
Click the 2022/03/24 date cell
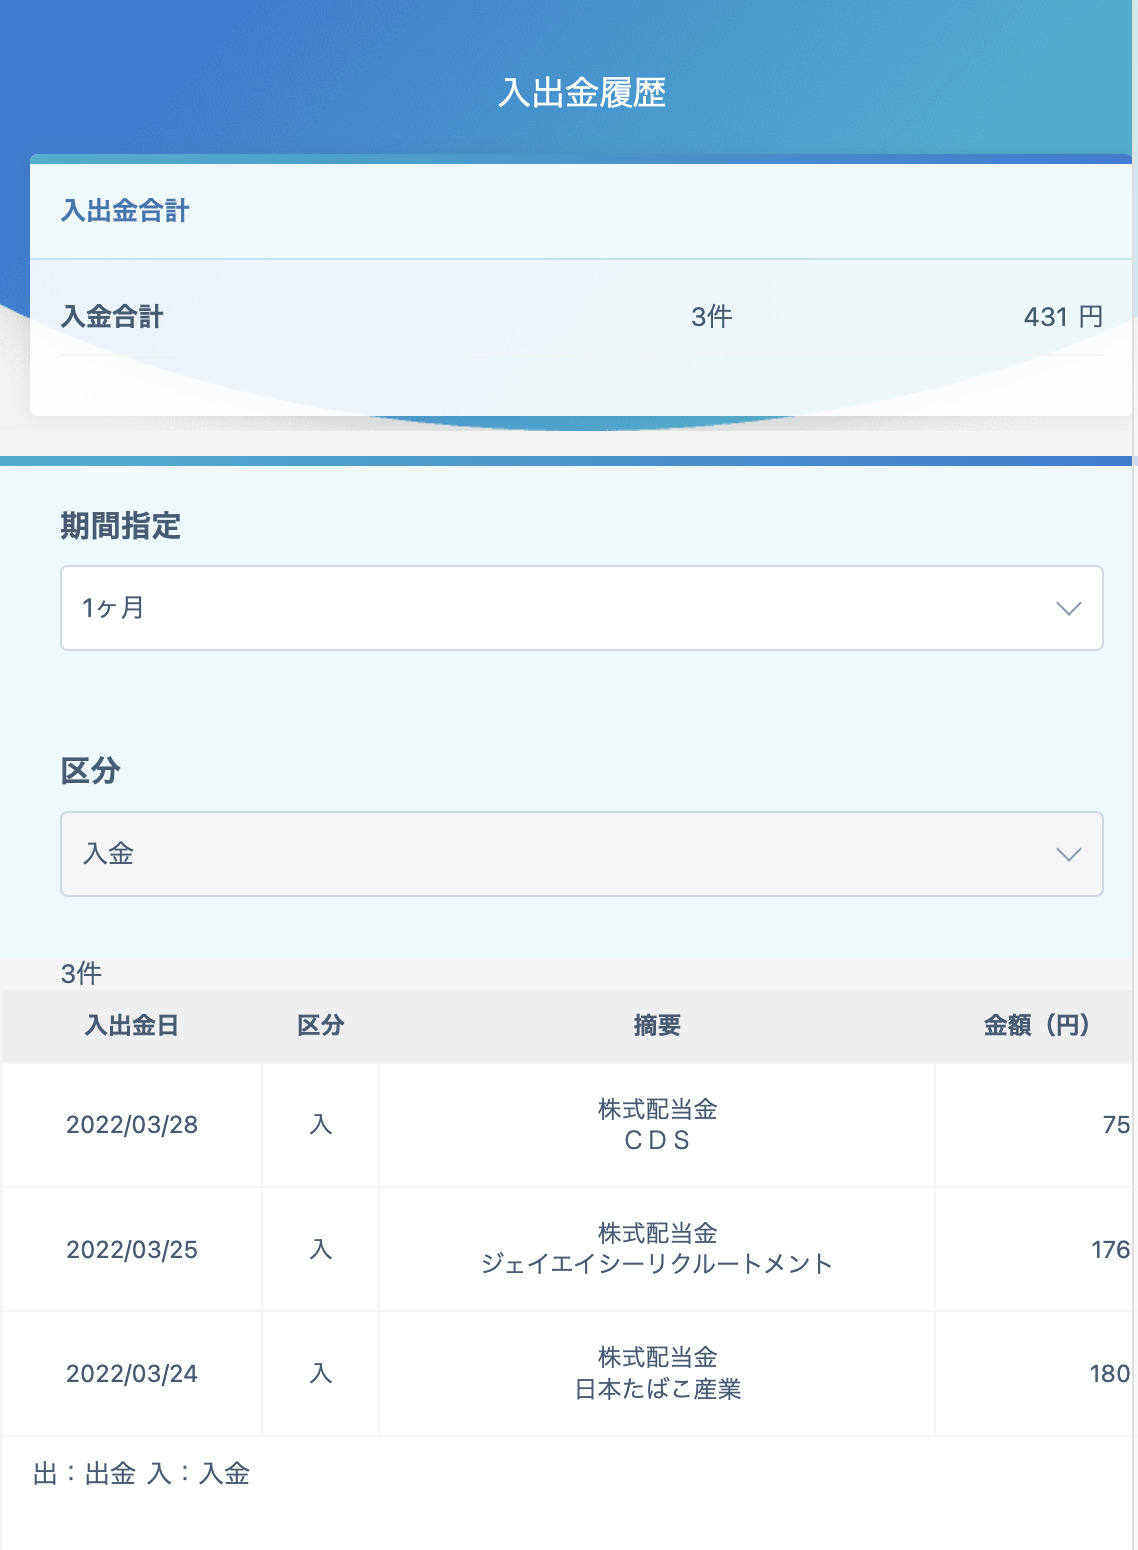[x=132, y=1374]
